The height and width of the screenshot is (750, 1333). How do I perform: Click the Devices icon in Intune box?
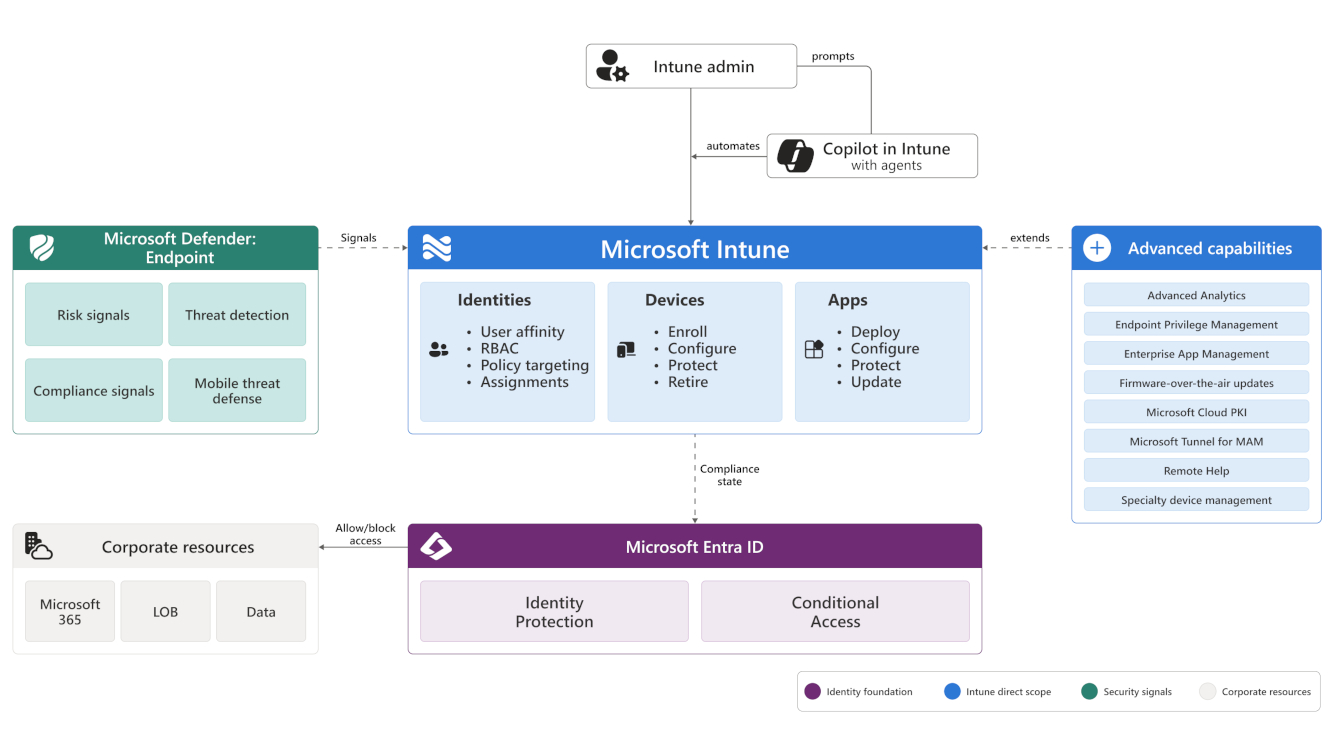(626, 350)
